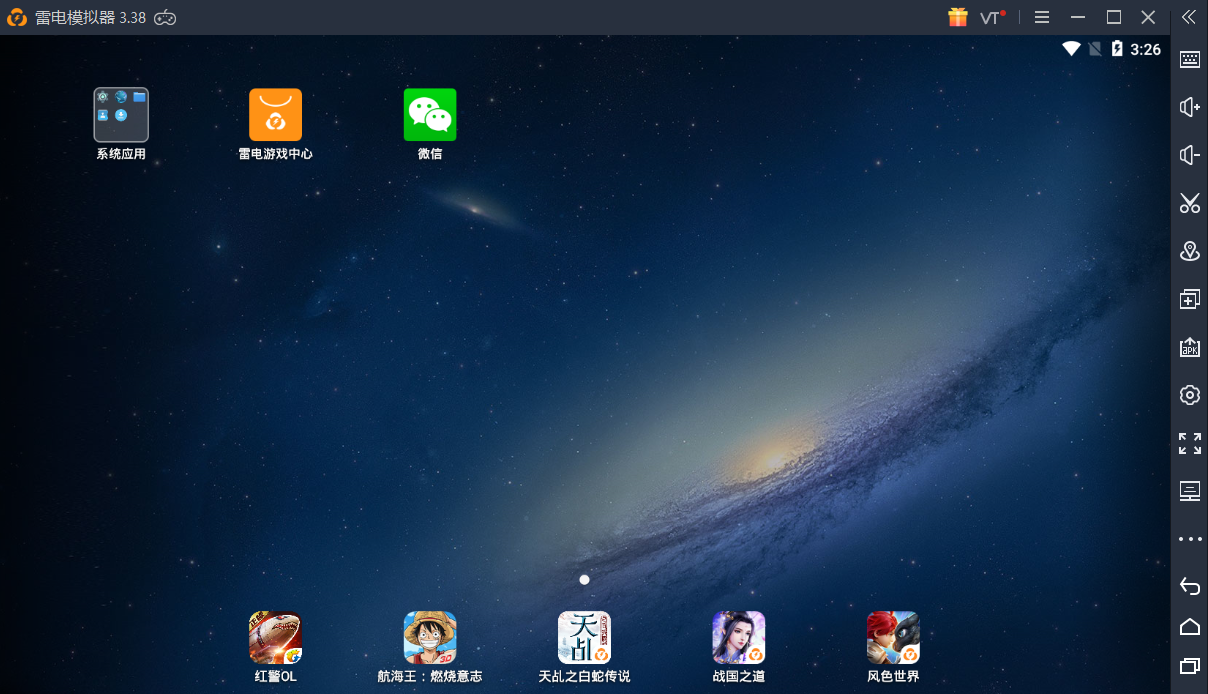The image size is (1208, 694).
Task: Open the 风色世界 game
Action: click(x=893, y=638)
